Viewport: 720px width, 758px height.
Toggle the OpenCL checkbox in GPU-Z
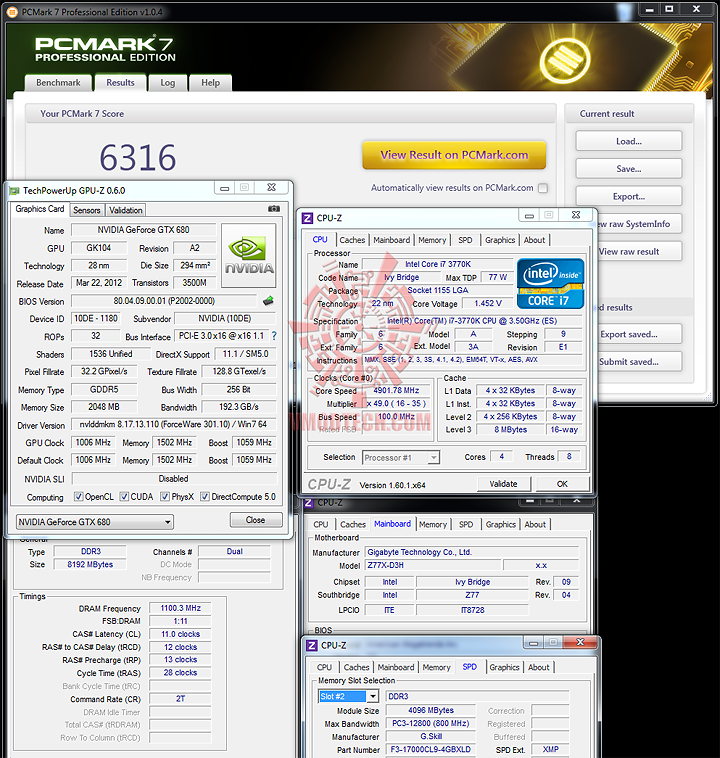click(x=78, y=496)
